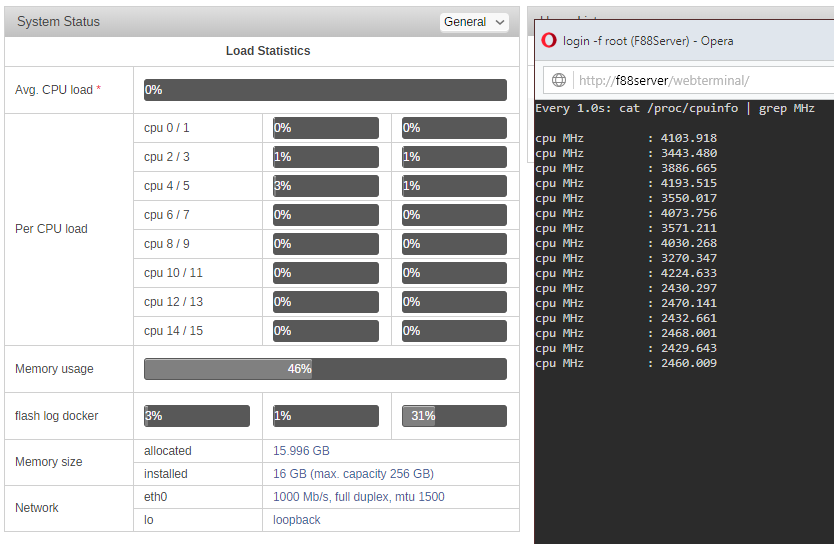Viewport: 834px width, 544px height.
Task: Click the 'Avg. CPU load' label
Action: [x=54, y=90]
